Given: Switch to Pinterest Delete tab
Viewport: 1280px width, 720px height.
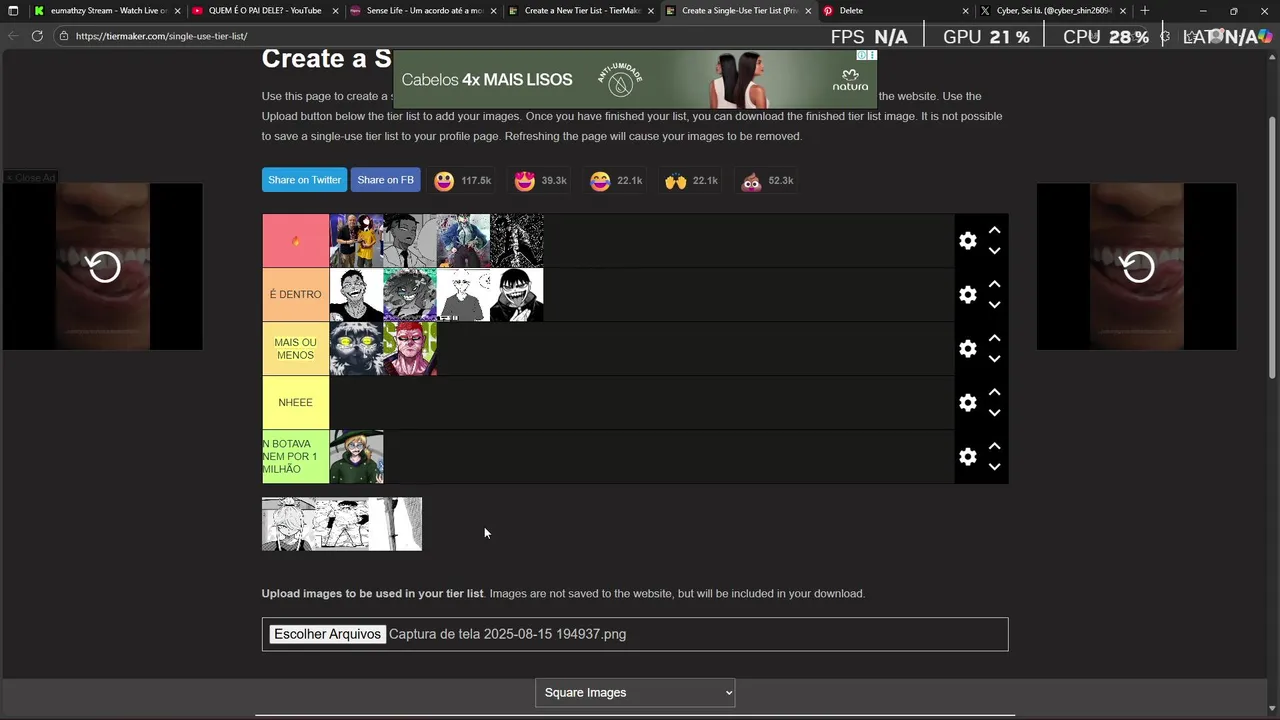Looking at the screenshot, I should pos(895,11).
